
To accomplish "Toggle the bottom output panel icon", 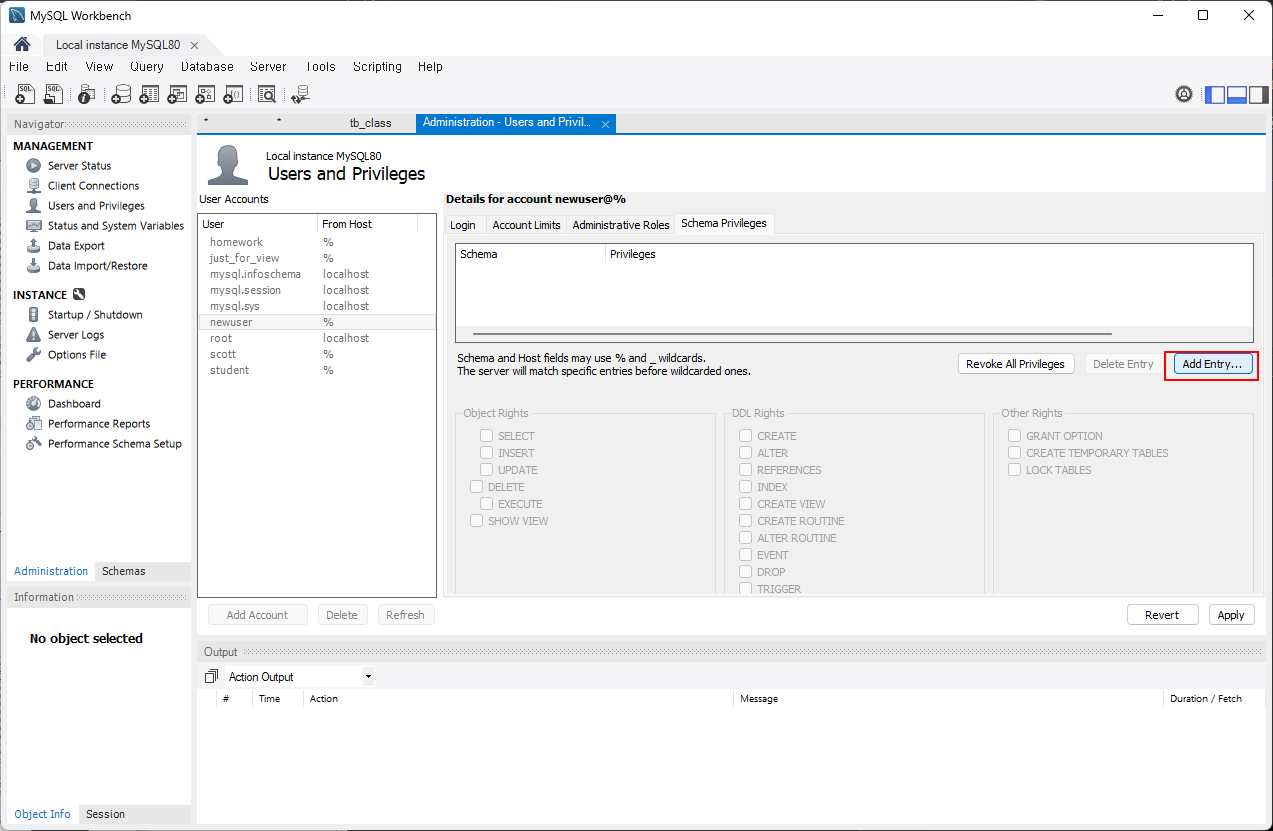I will click(1237, 95).
